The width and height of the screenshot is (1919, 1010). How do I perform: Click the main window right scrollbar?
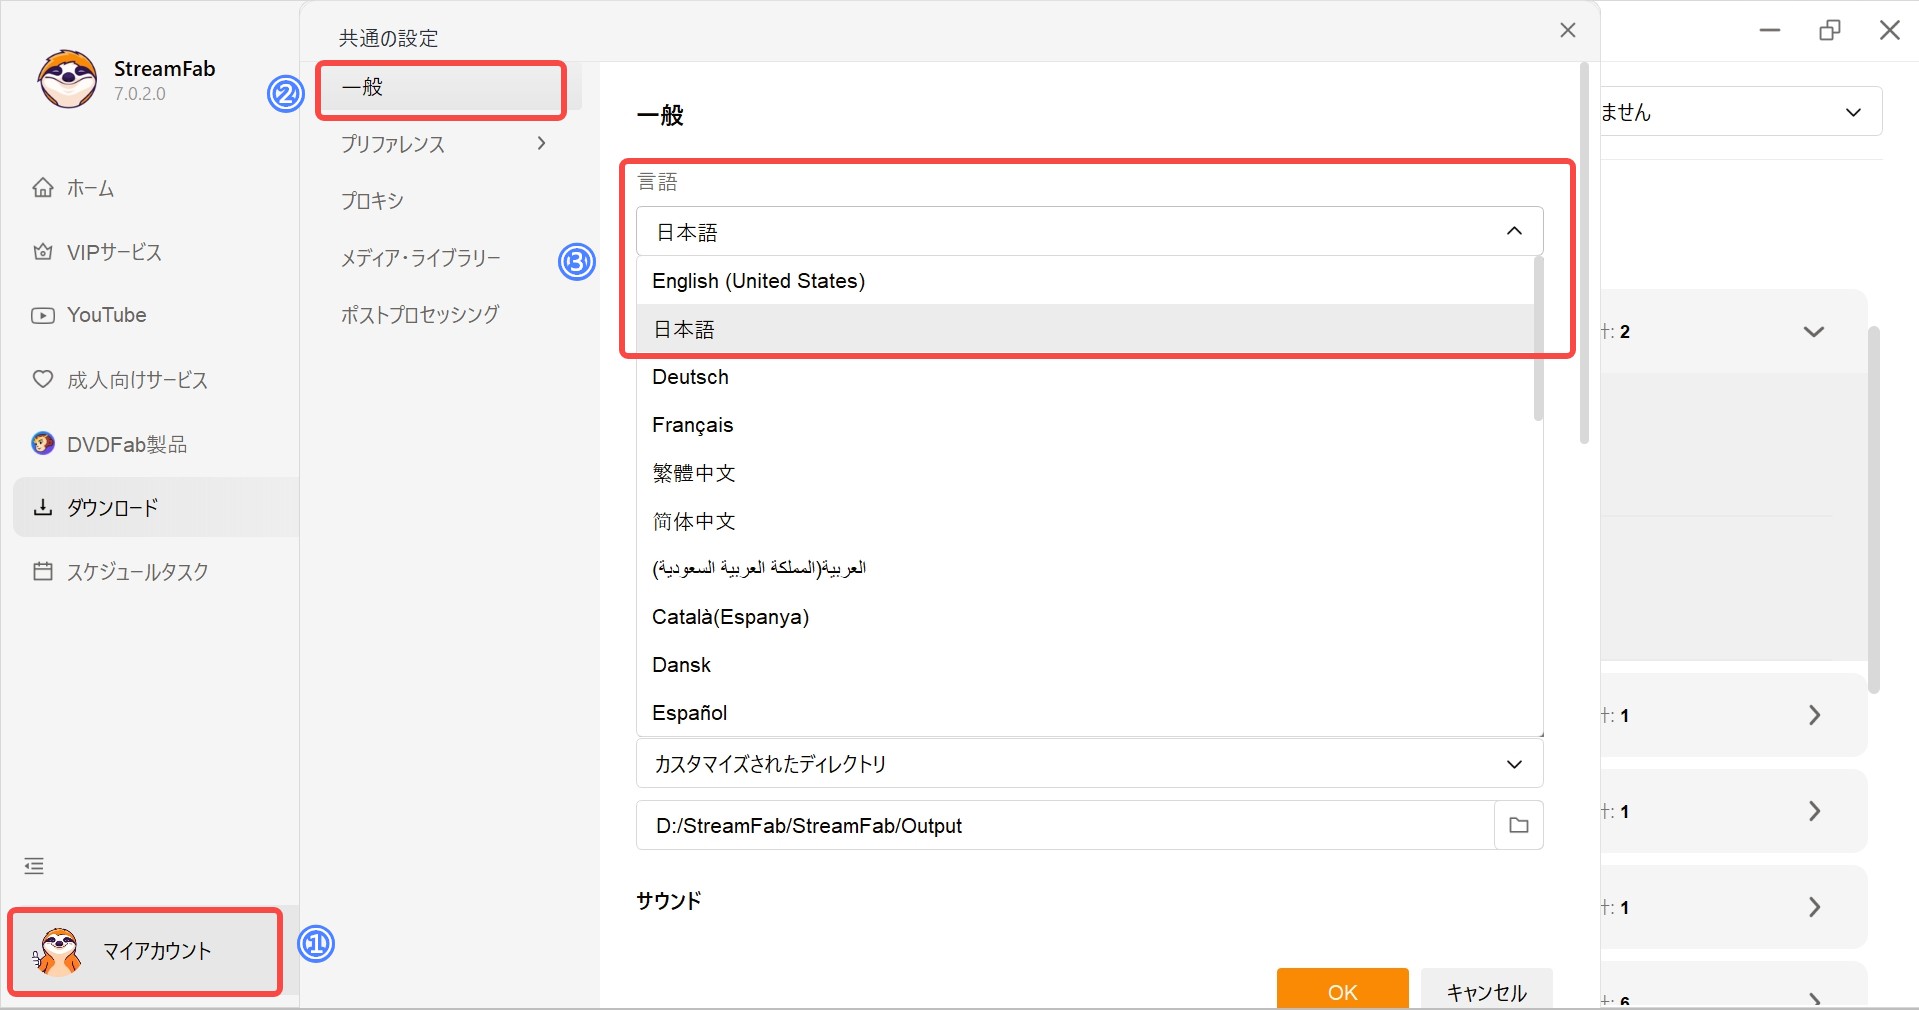pos(1873,510)
